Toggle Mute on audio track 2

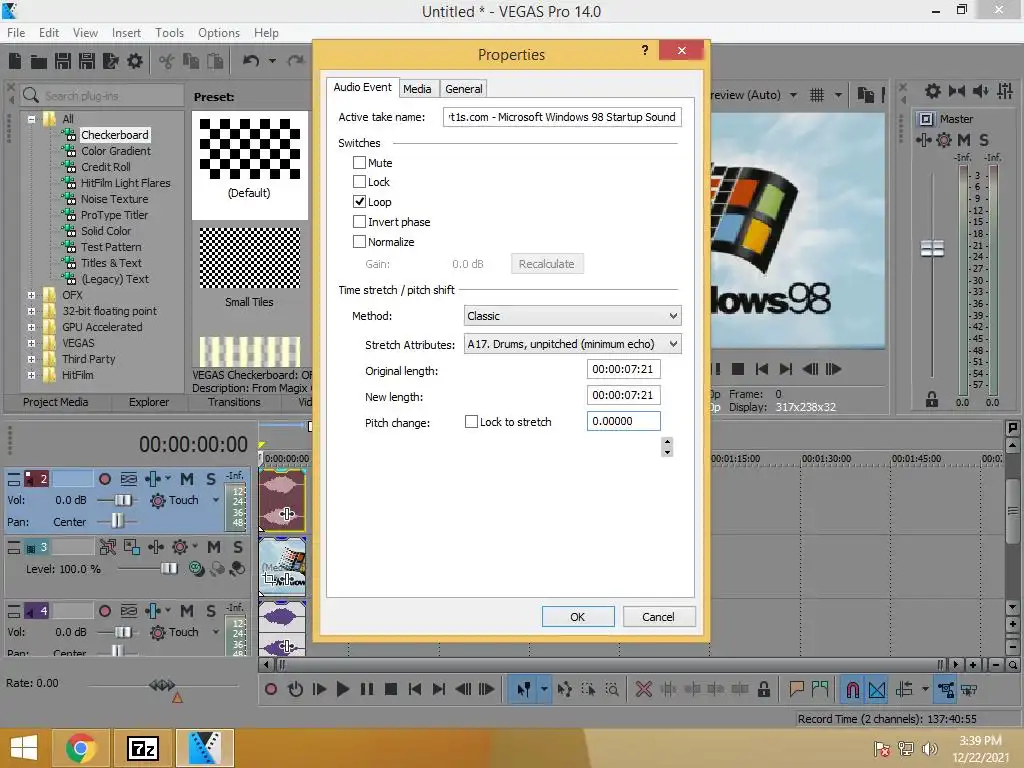187,479
